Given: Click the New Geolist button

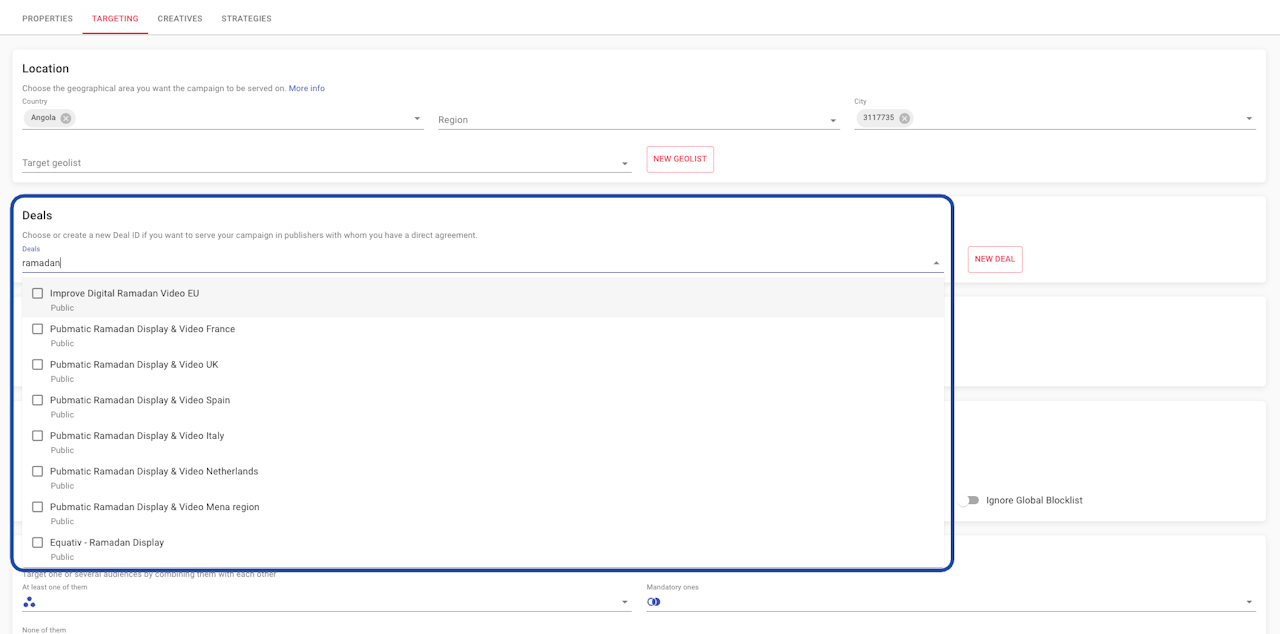Looking at the screenshot, I should pos(680,159).
